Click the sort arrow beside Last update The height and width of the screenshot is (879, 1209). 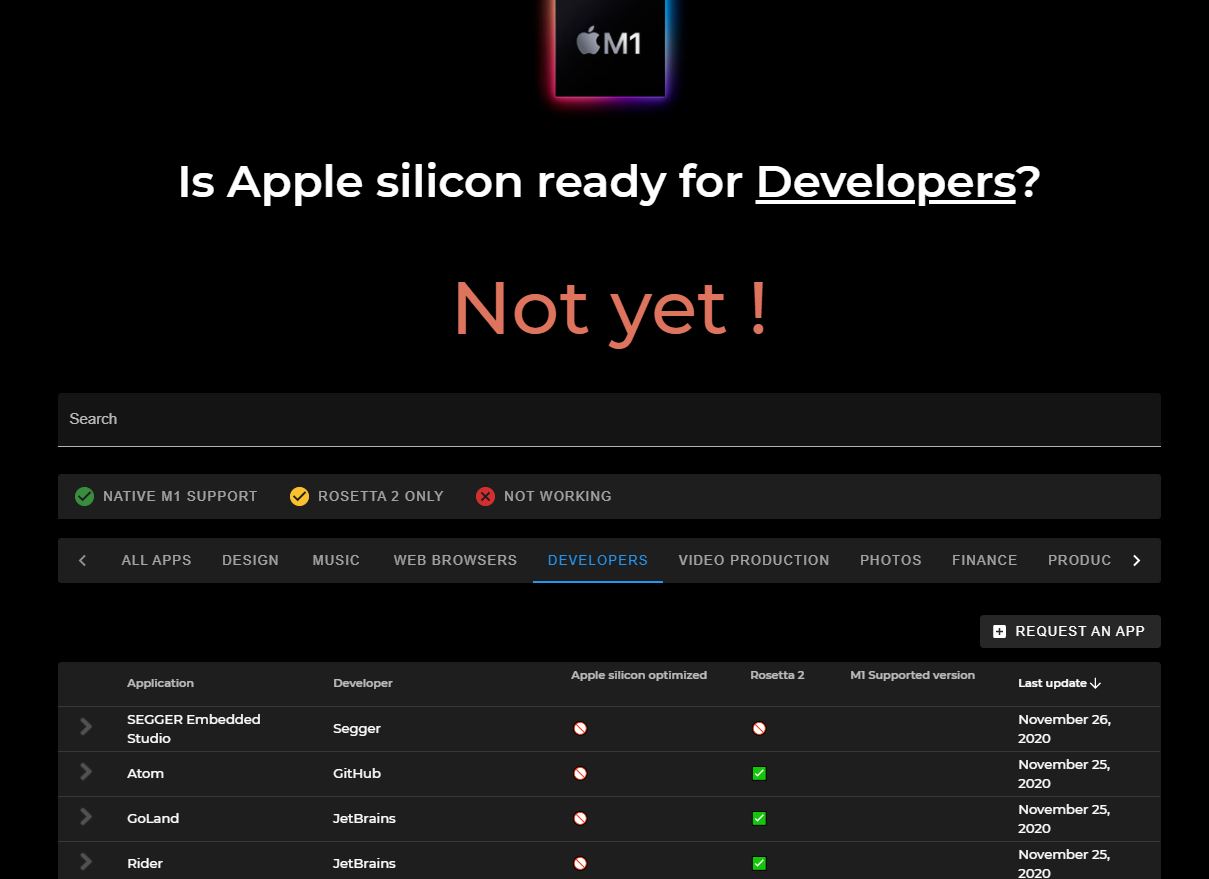tap(1095, 683)
